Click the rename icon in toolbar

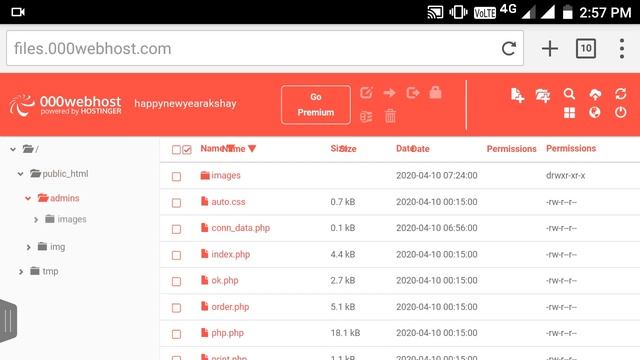pos(366,117)
